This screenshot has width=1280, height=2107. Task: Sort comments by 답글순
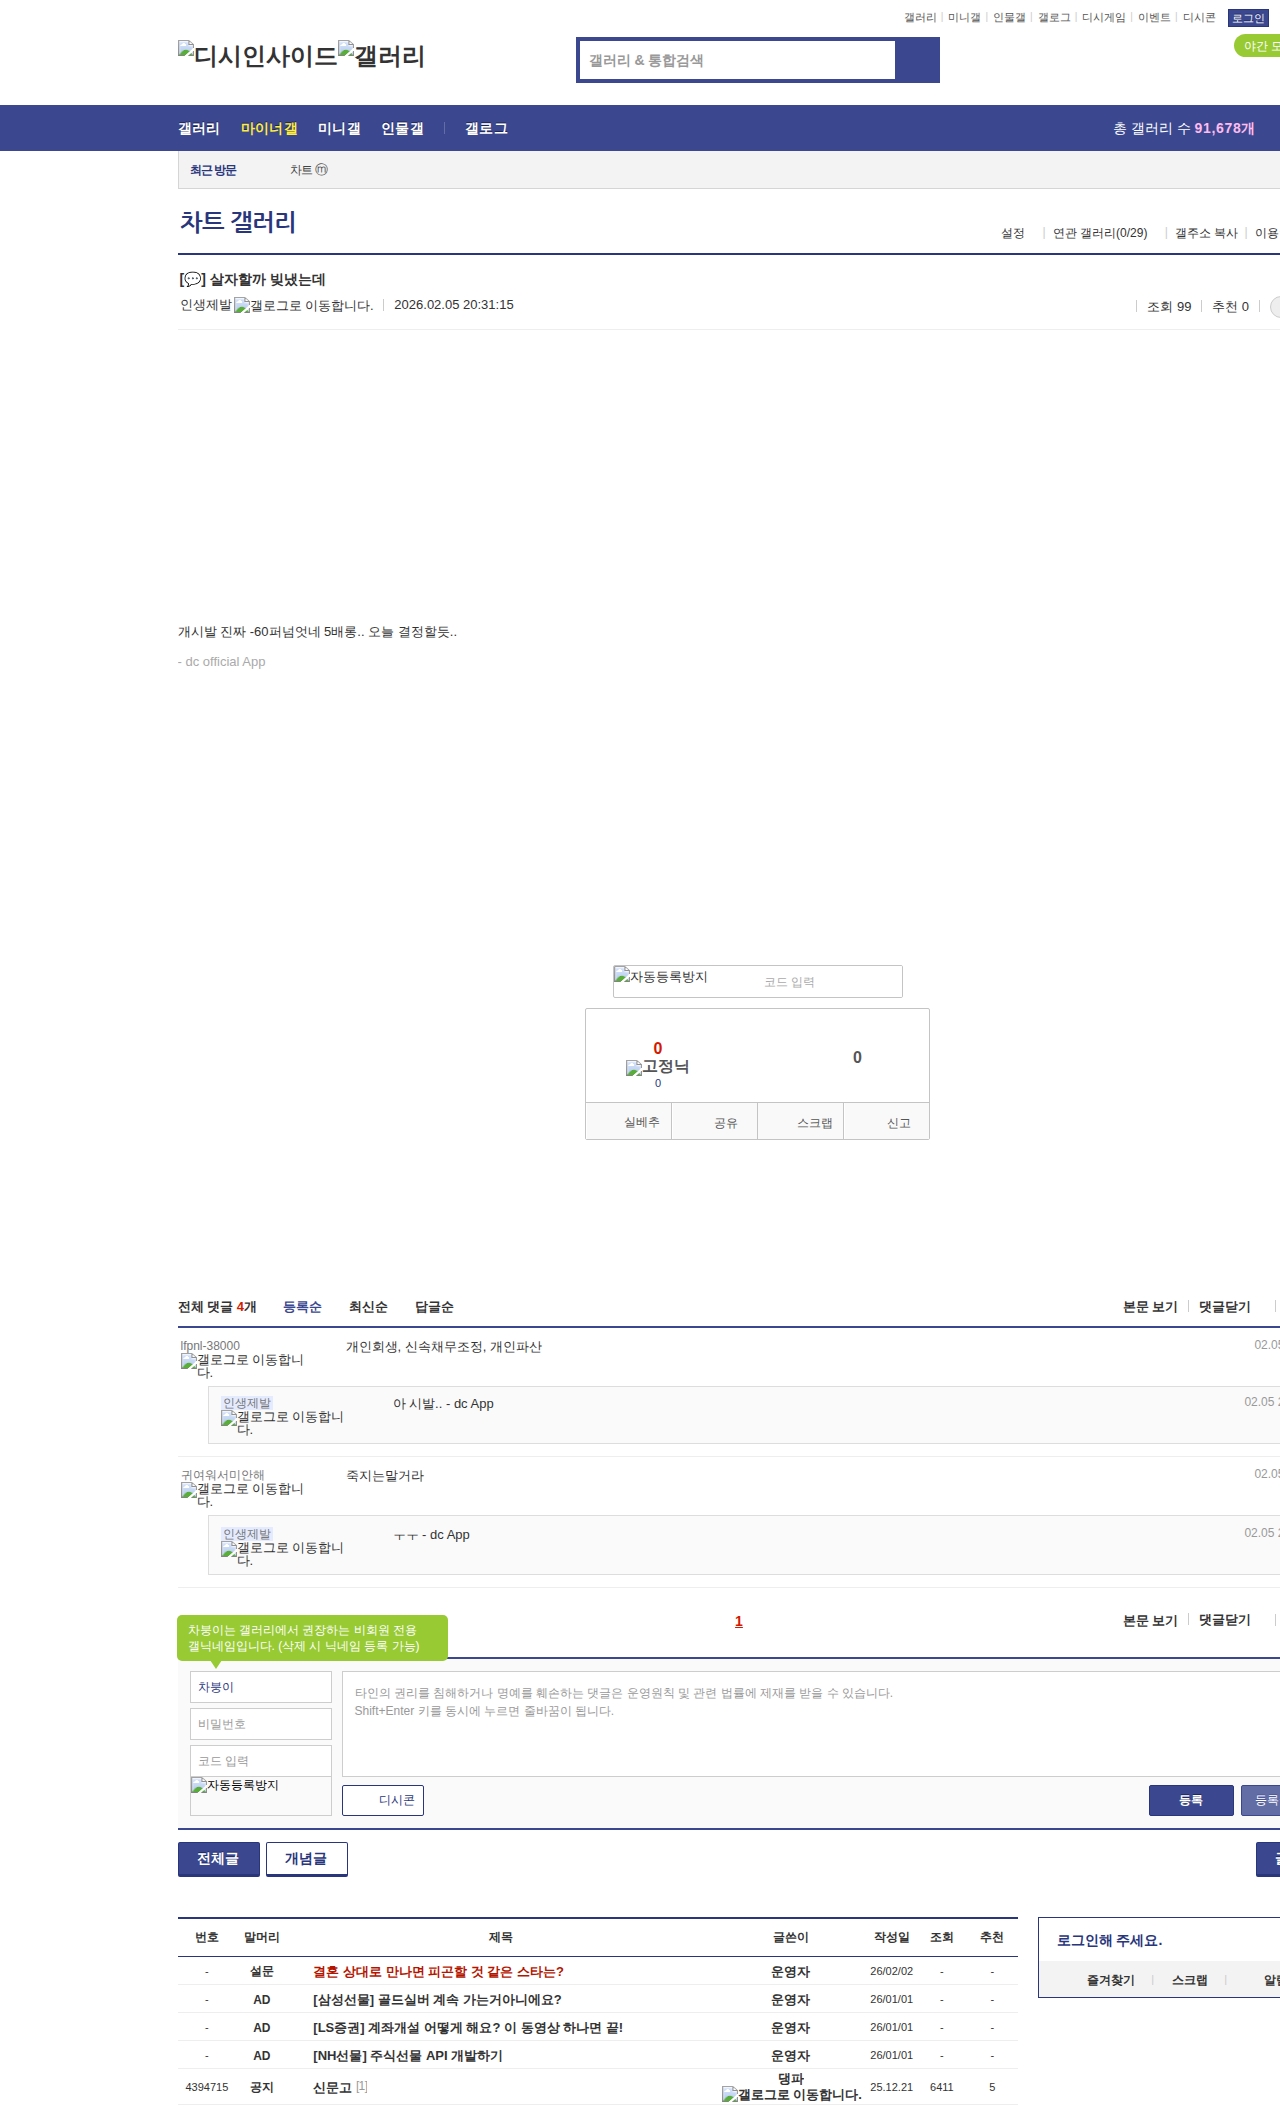pyautogui.click(x=434, y=1307)
